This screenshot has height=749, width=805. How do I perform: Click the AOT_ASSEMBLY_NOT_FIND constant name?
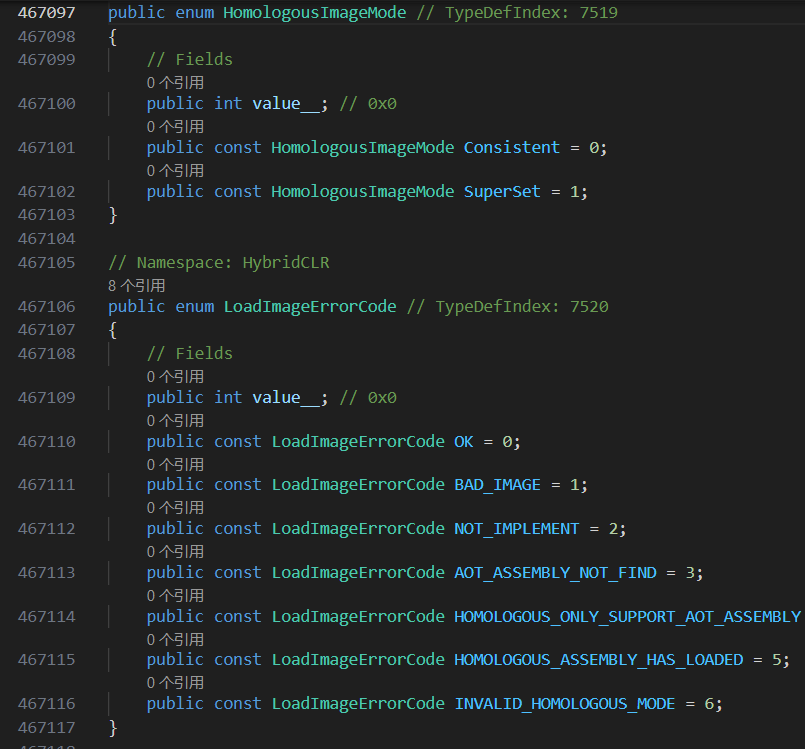click(x=555, y=572)
